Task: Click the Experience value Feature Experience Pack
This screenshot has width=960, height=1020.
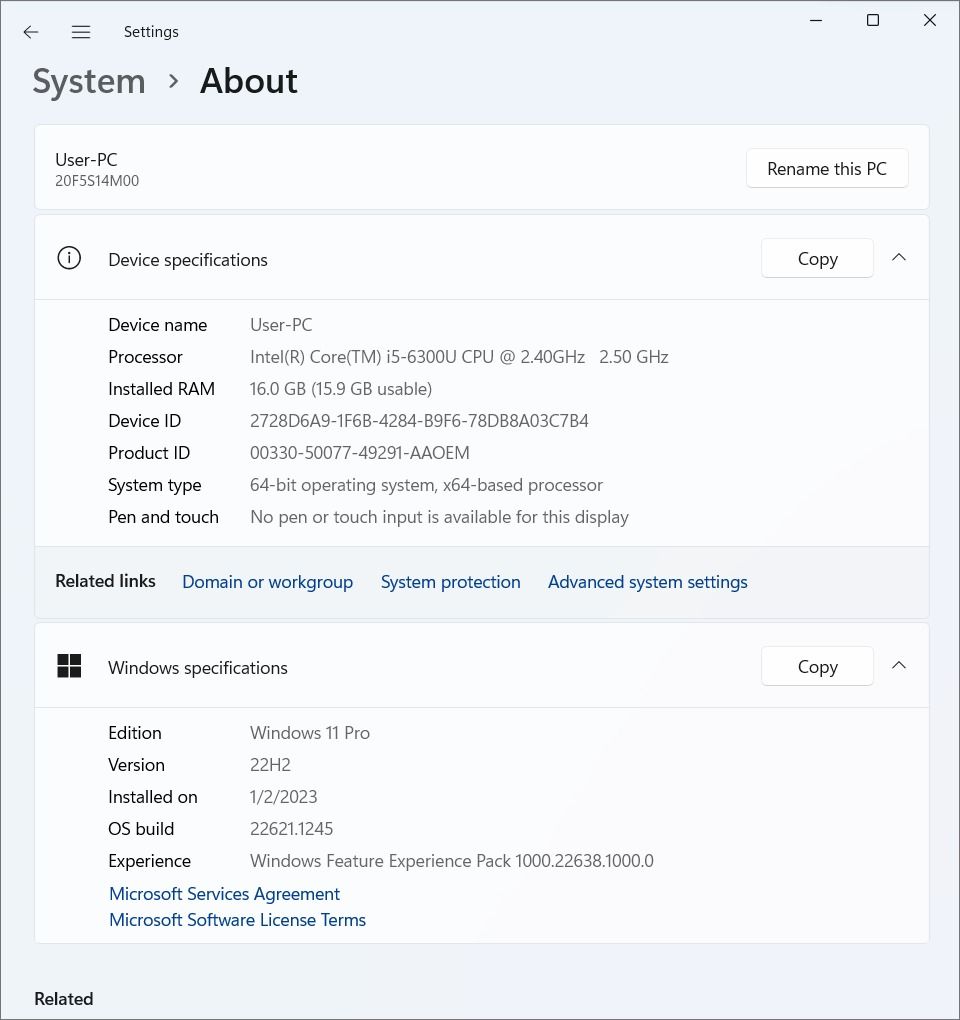Action: click(451, 861)
